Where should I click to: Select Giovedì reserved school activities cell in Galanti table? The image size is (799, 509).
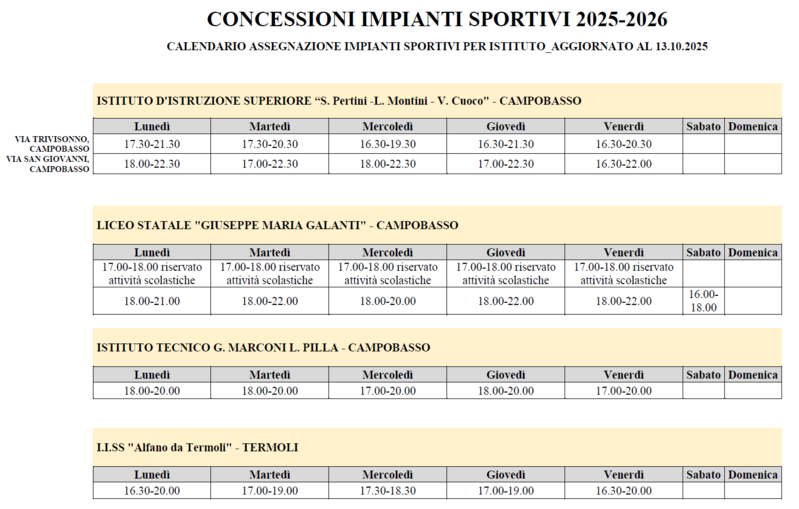coord(505,274)
